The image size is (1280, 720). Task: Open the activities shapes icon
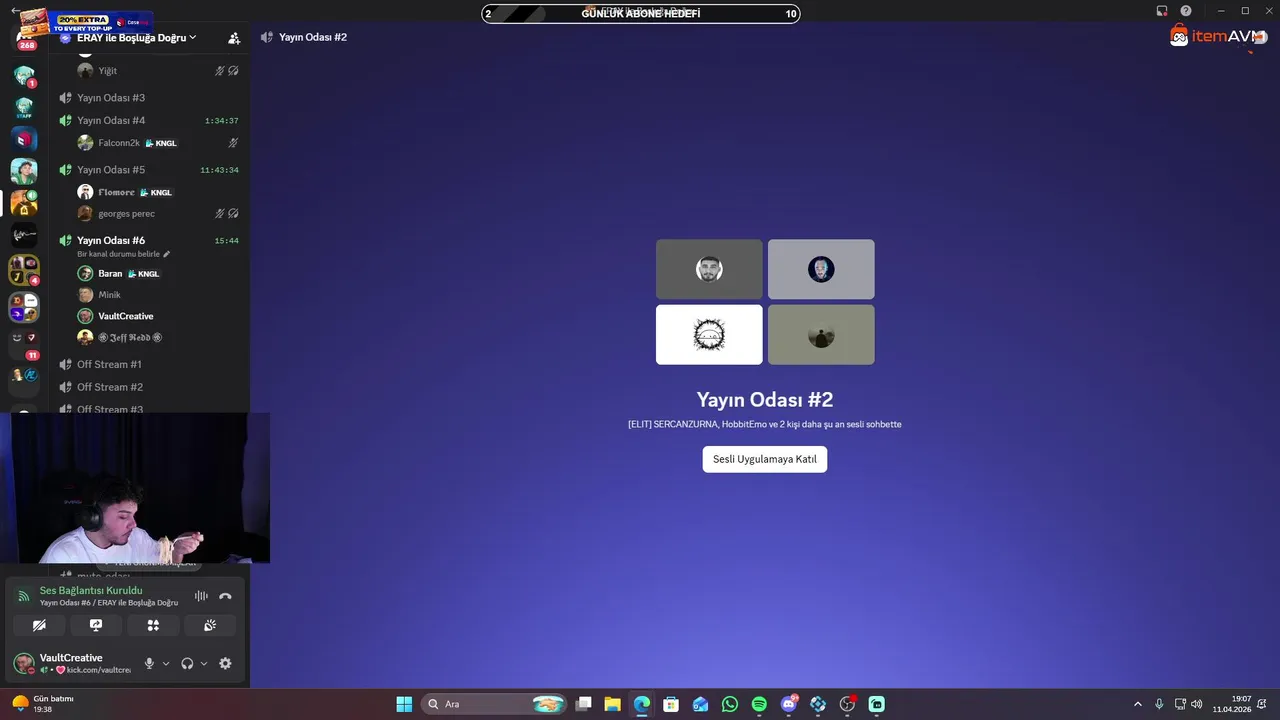coord(153,625)
